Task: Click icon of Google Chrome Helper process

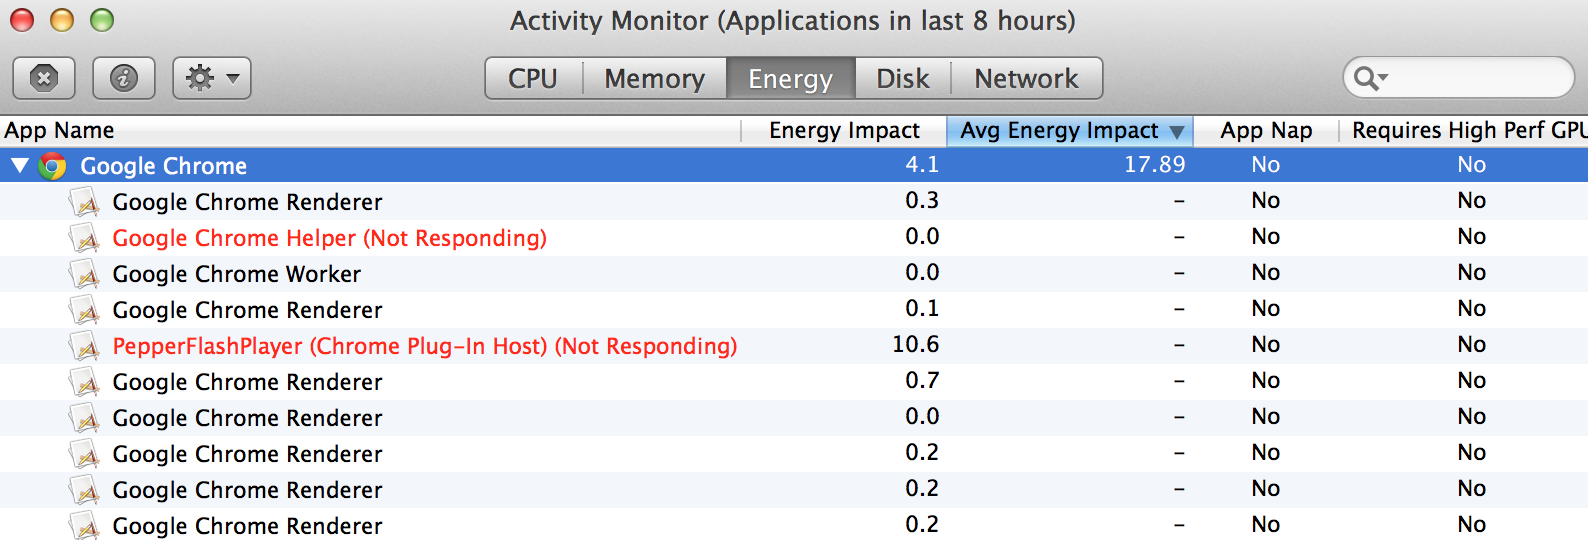Action: point(85,238)
